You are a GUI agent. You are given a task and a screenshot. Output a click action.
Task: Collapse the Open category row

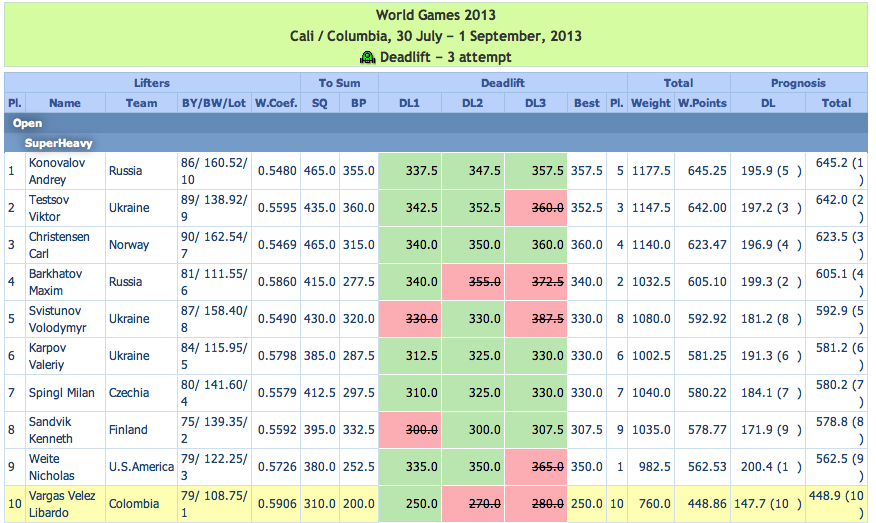coord(28,124)
